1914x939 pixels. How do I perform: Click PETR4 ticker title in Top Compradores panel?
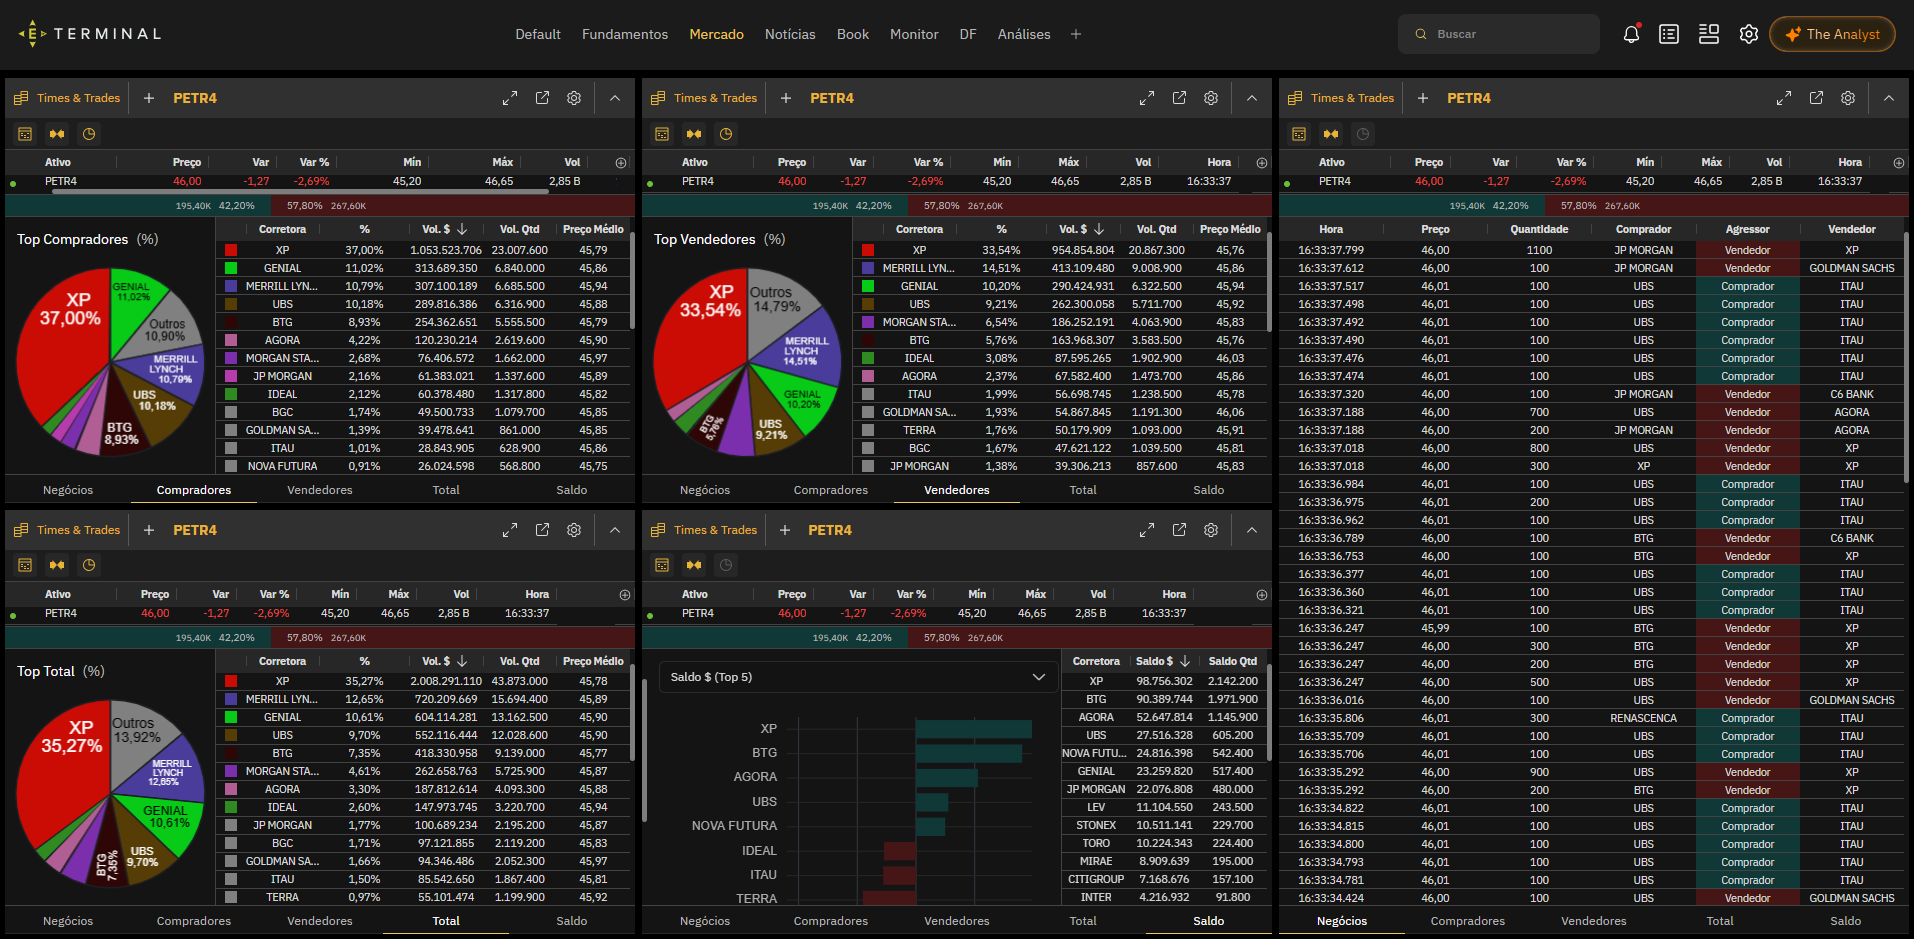click(x=195, y=98)
